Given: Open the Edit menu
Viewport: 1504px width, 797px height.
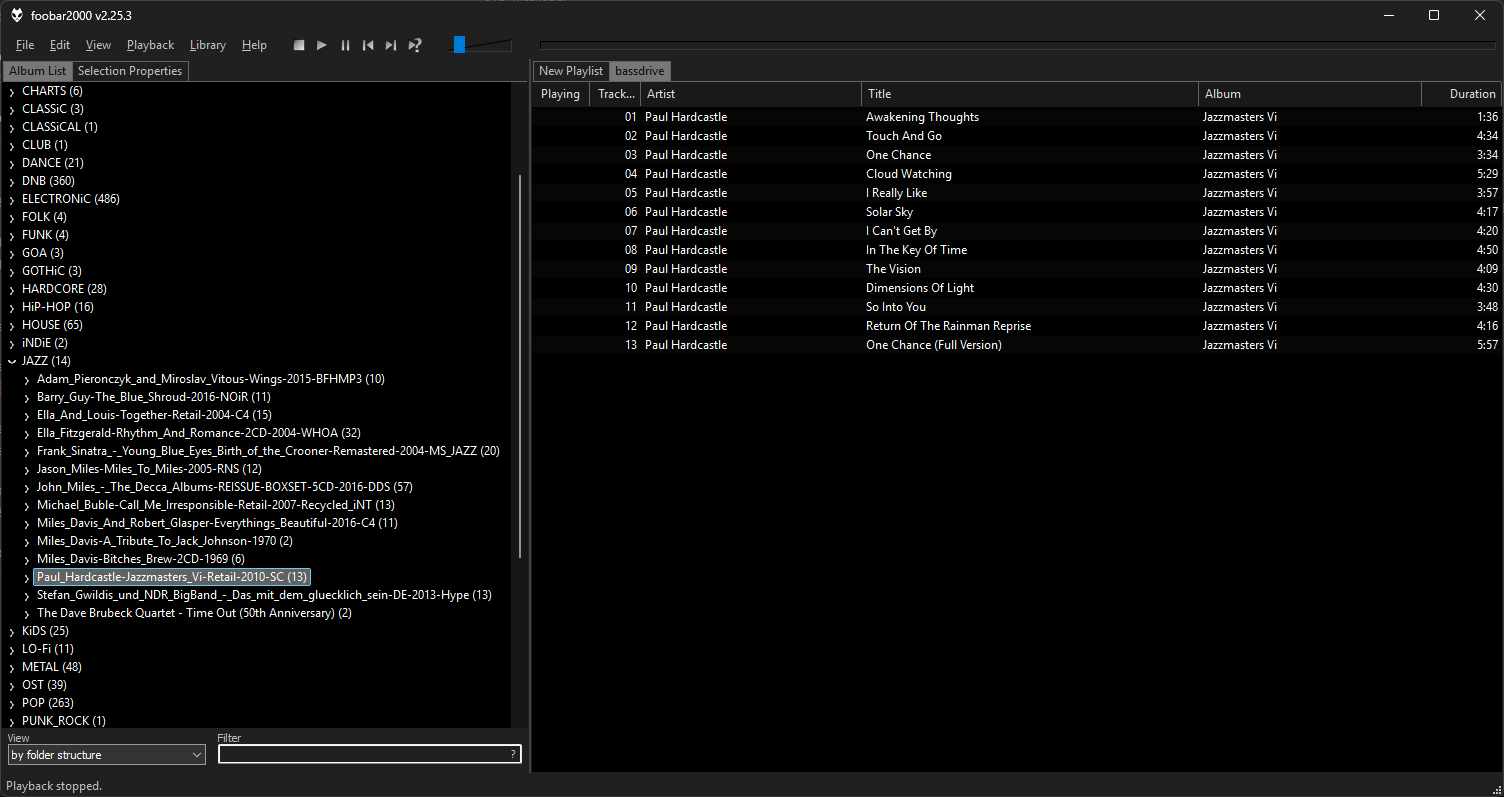Looking at the screenshot, I should coord(60,45).
